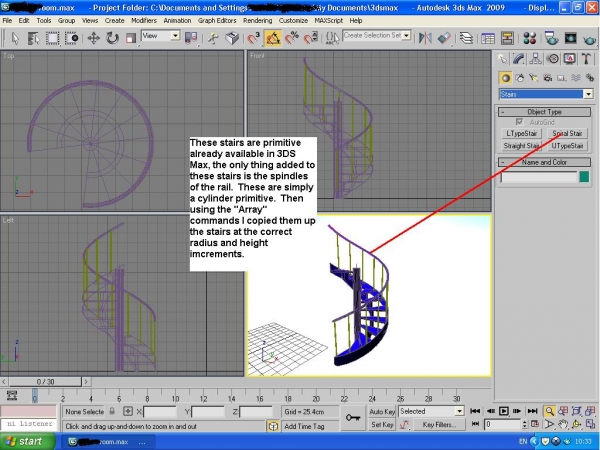Select Geometry category sphere icon

point(505,78)
